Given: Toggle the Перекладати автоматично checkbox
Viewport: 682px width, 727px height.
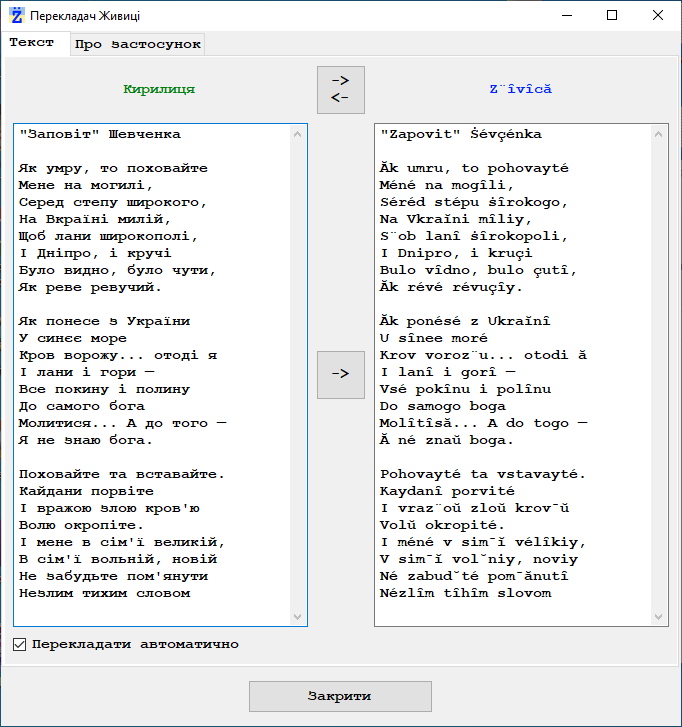Looking at the screenshot, I should pos(20,645).
